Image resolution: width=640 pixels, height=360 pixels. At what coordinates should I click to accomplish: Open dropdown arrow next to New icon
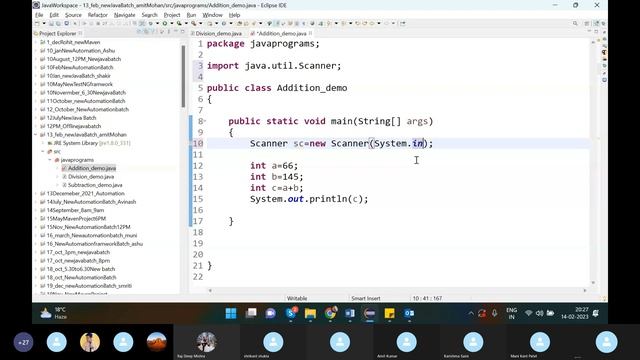pos(44,23)
